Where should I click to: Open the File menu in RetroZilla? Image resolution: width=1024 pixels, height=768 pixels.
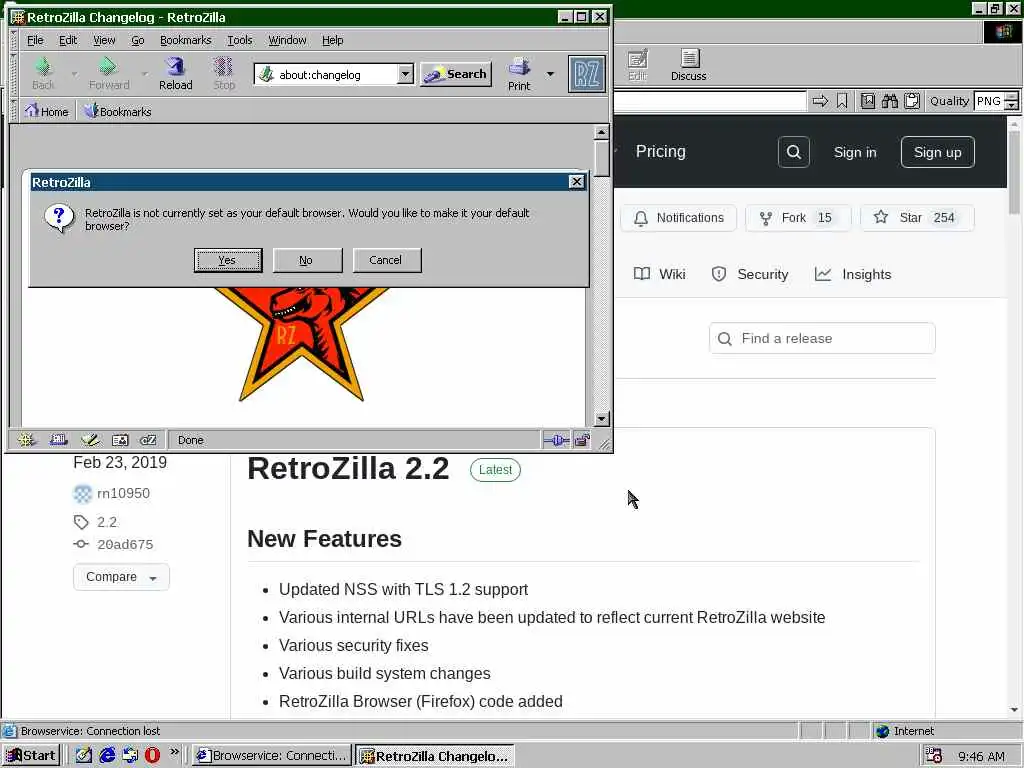click(x=35, y=40)
